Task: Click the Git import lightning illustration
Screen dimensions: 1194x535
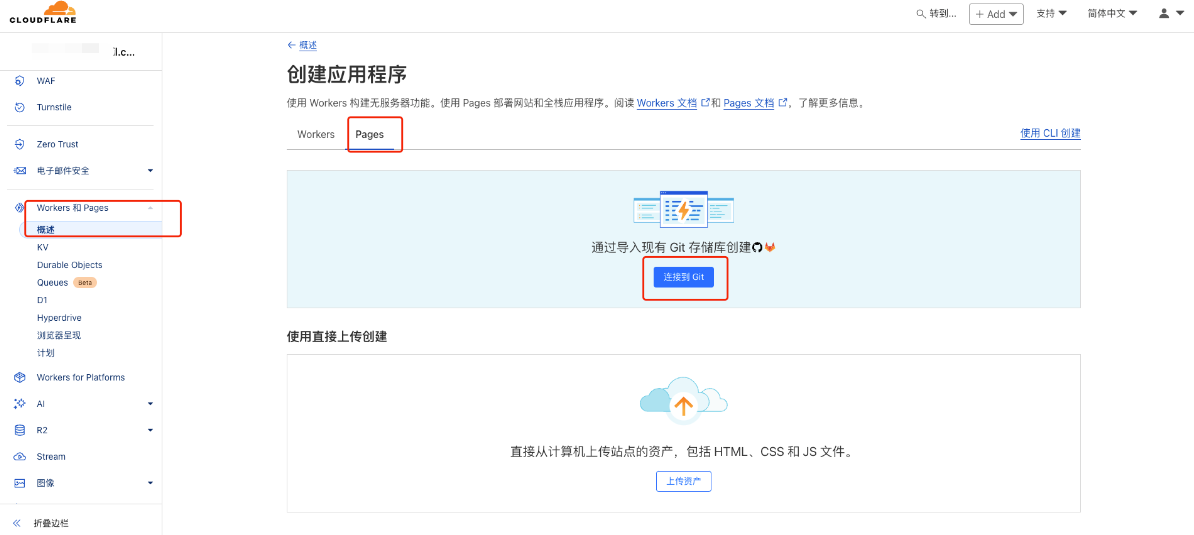Action: click(x=684, y=209)
